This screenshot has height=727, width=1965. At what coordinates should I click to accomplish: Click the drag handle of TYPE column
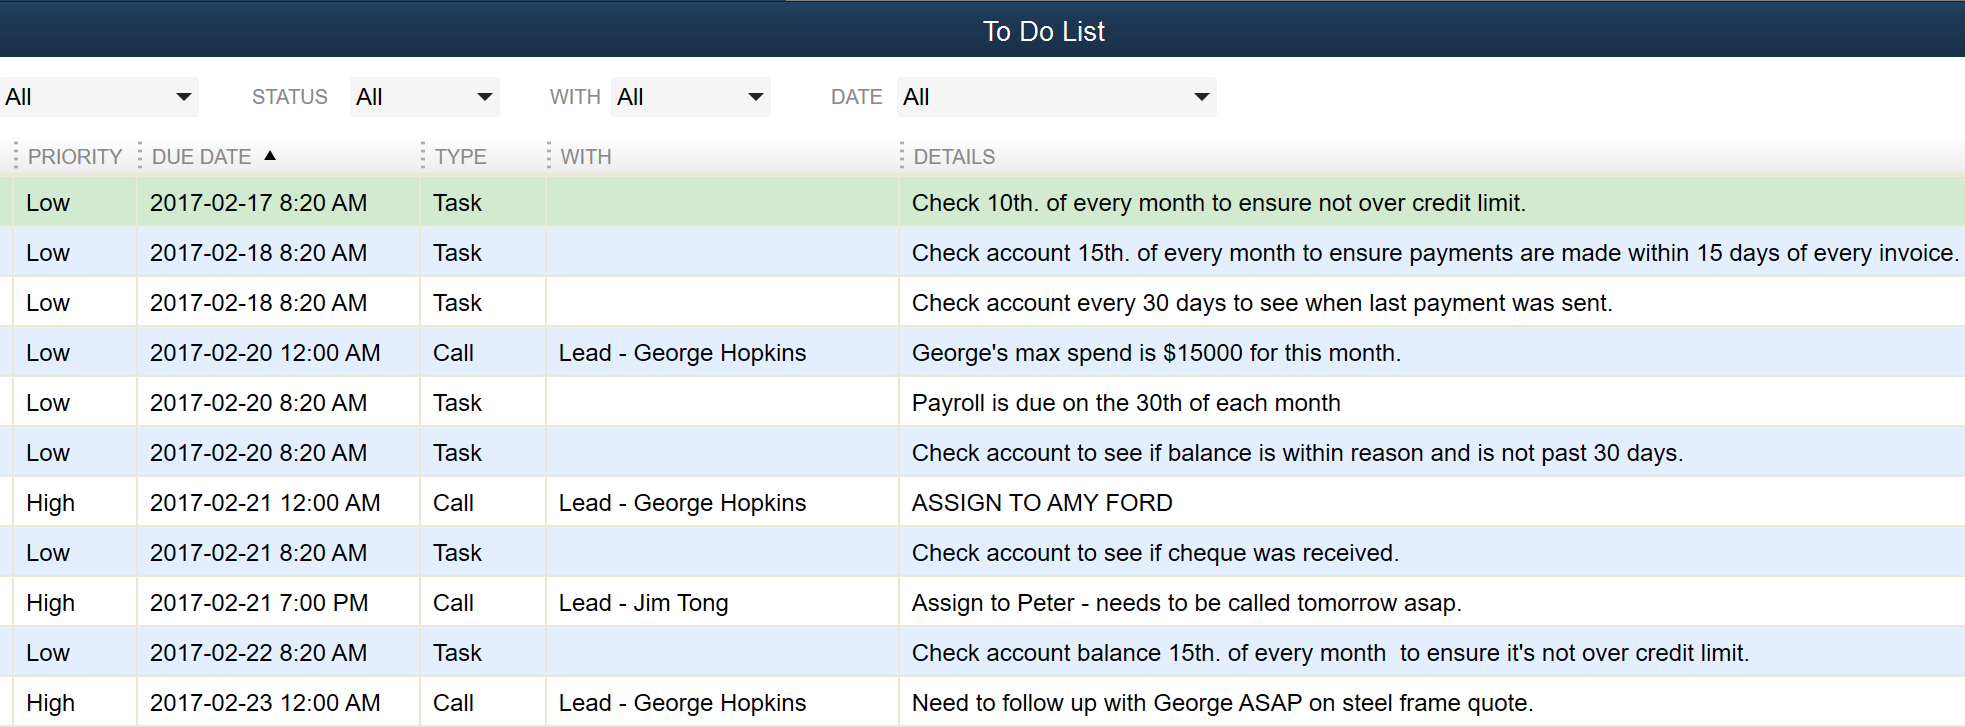coord(423,156)
